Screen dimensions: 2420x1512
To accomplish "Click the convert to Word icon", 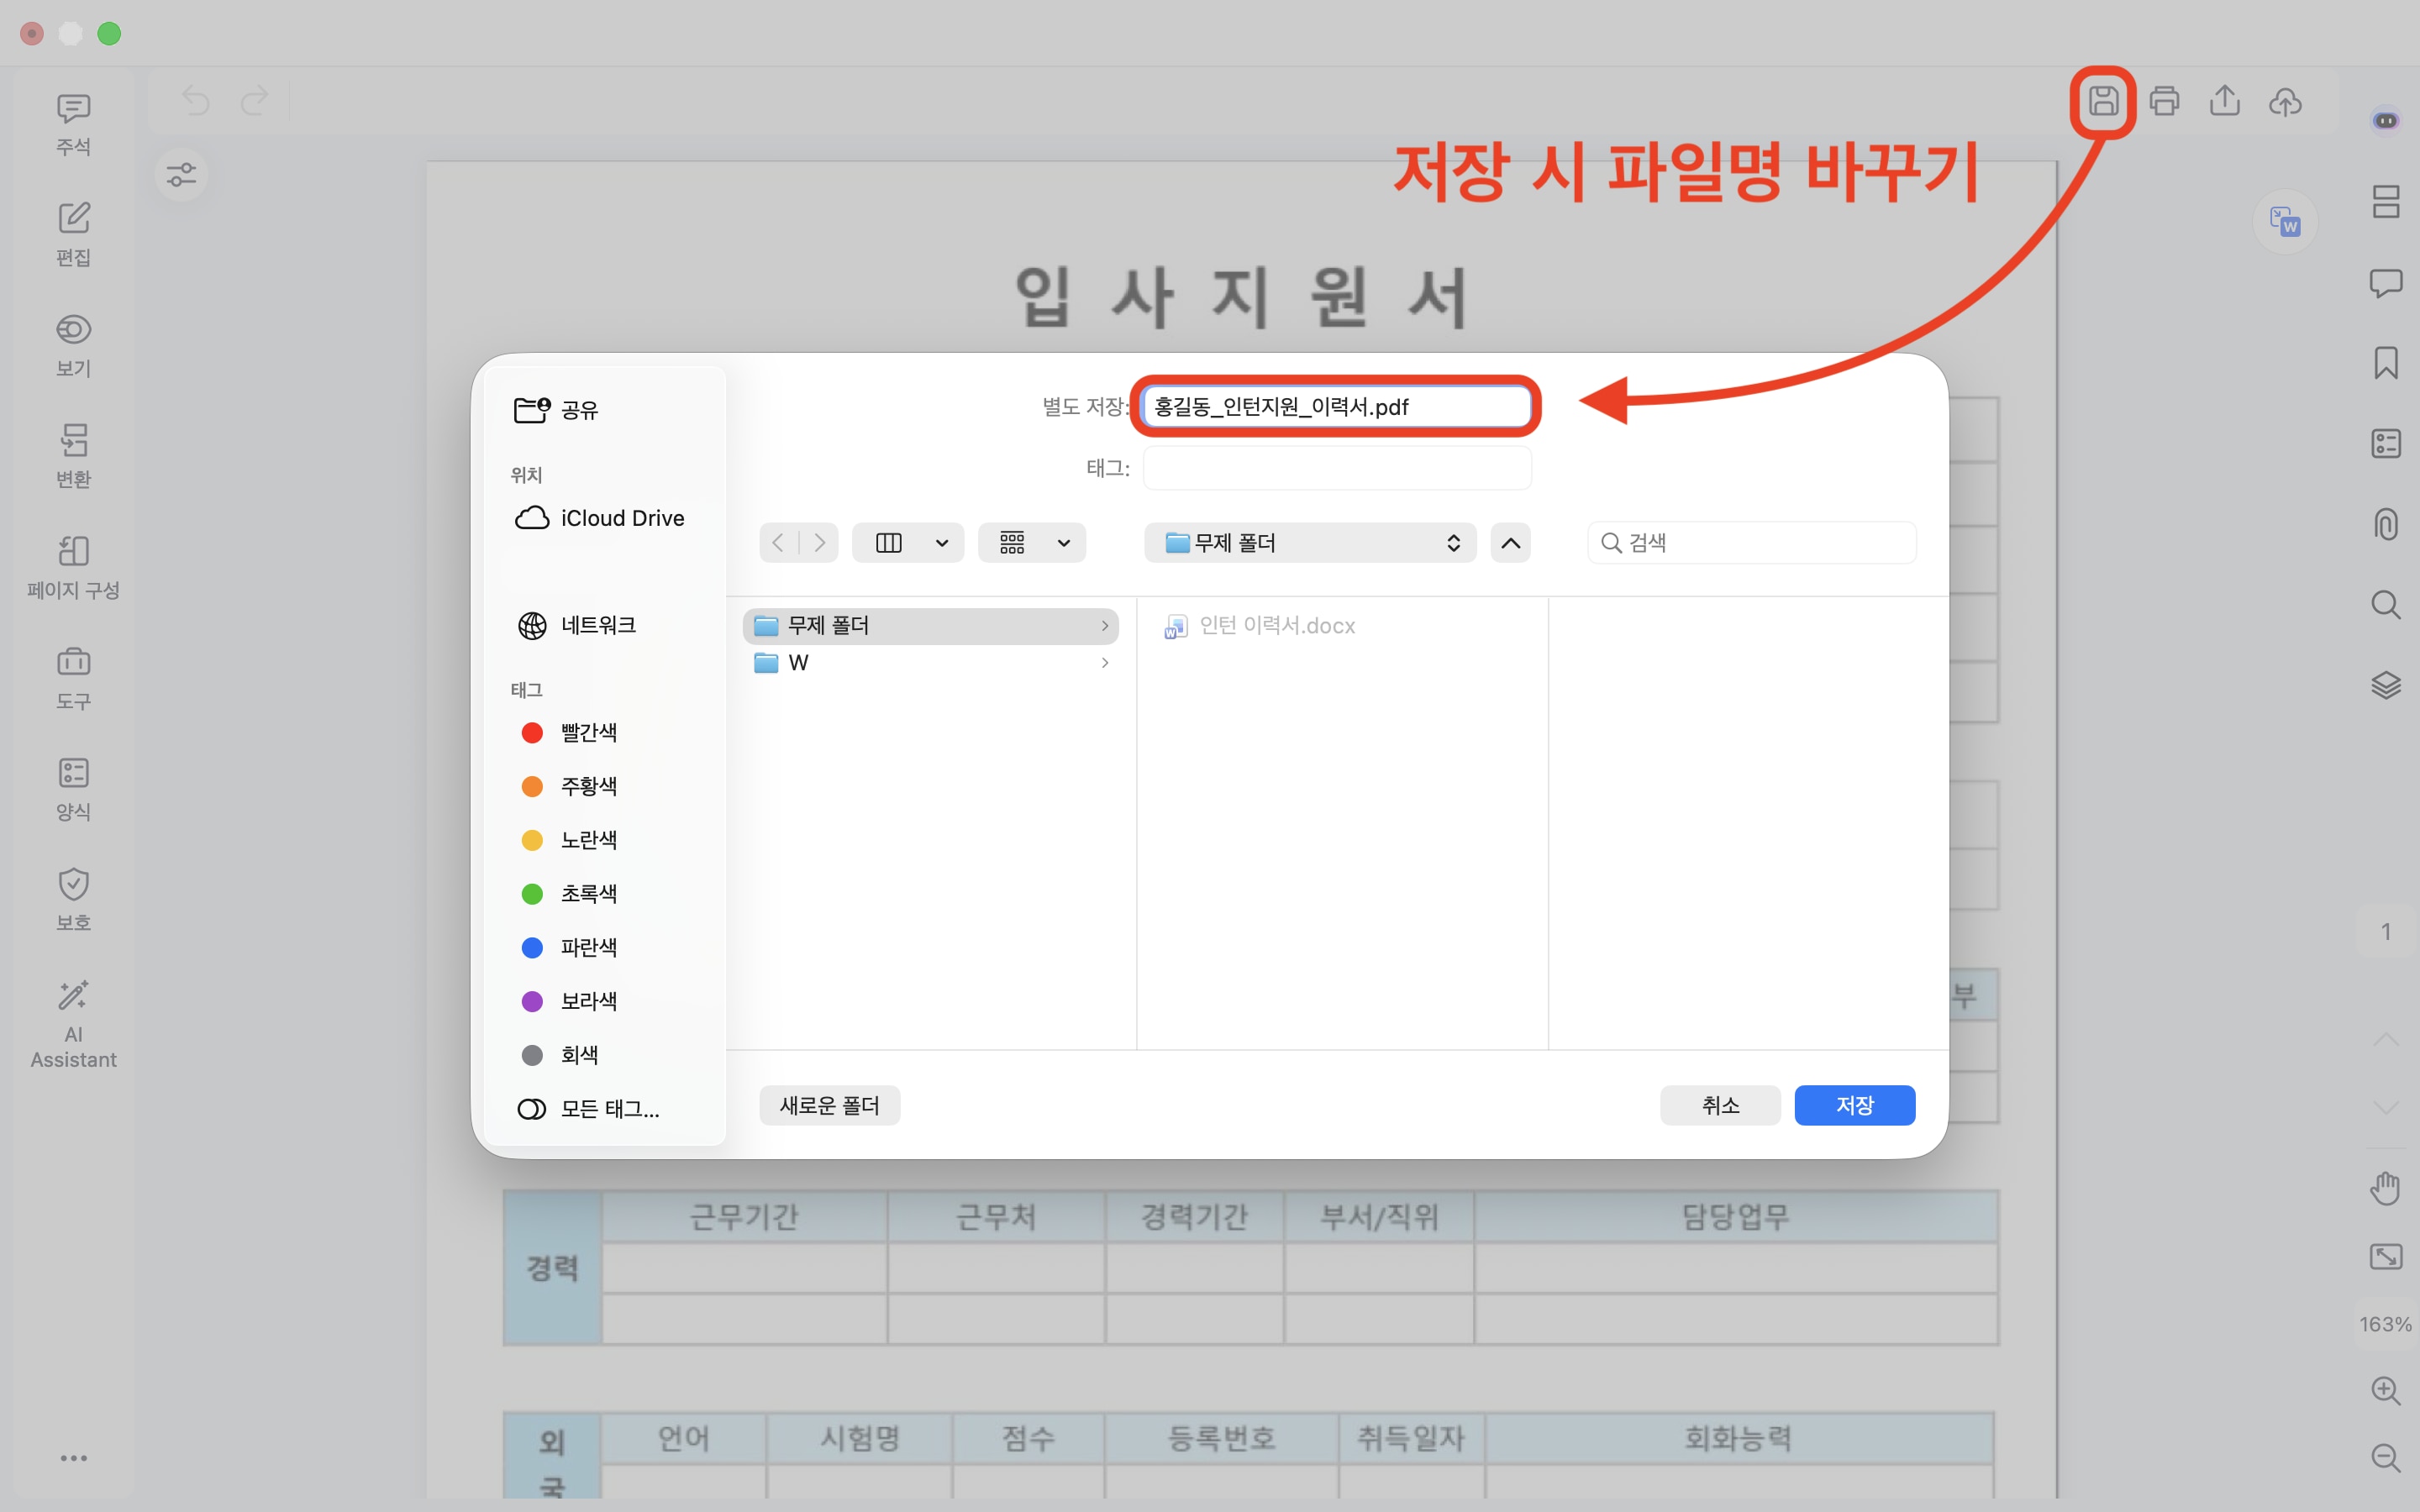I will [x=2285, y=221].
